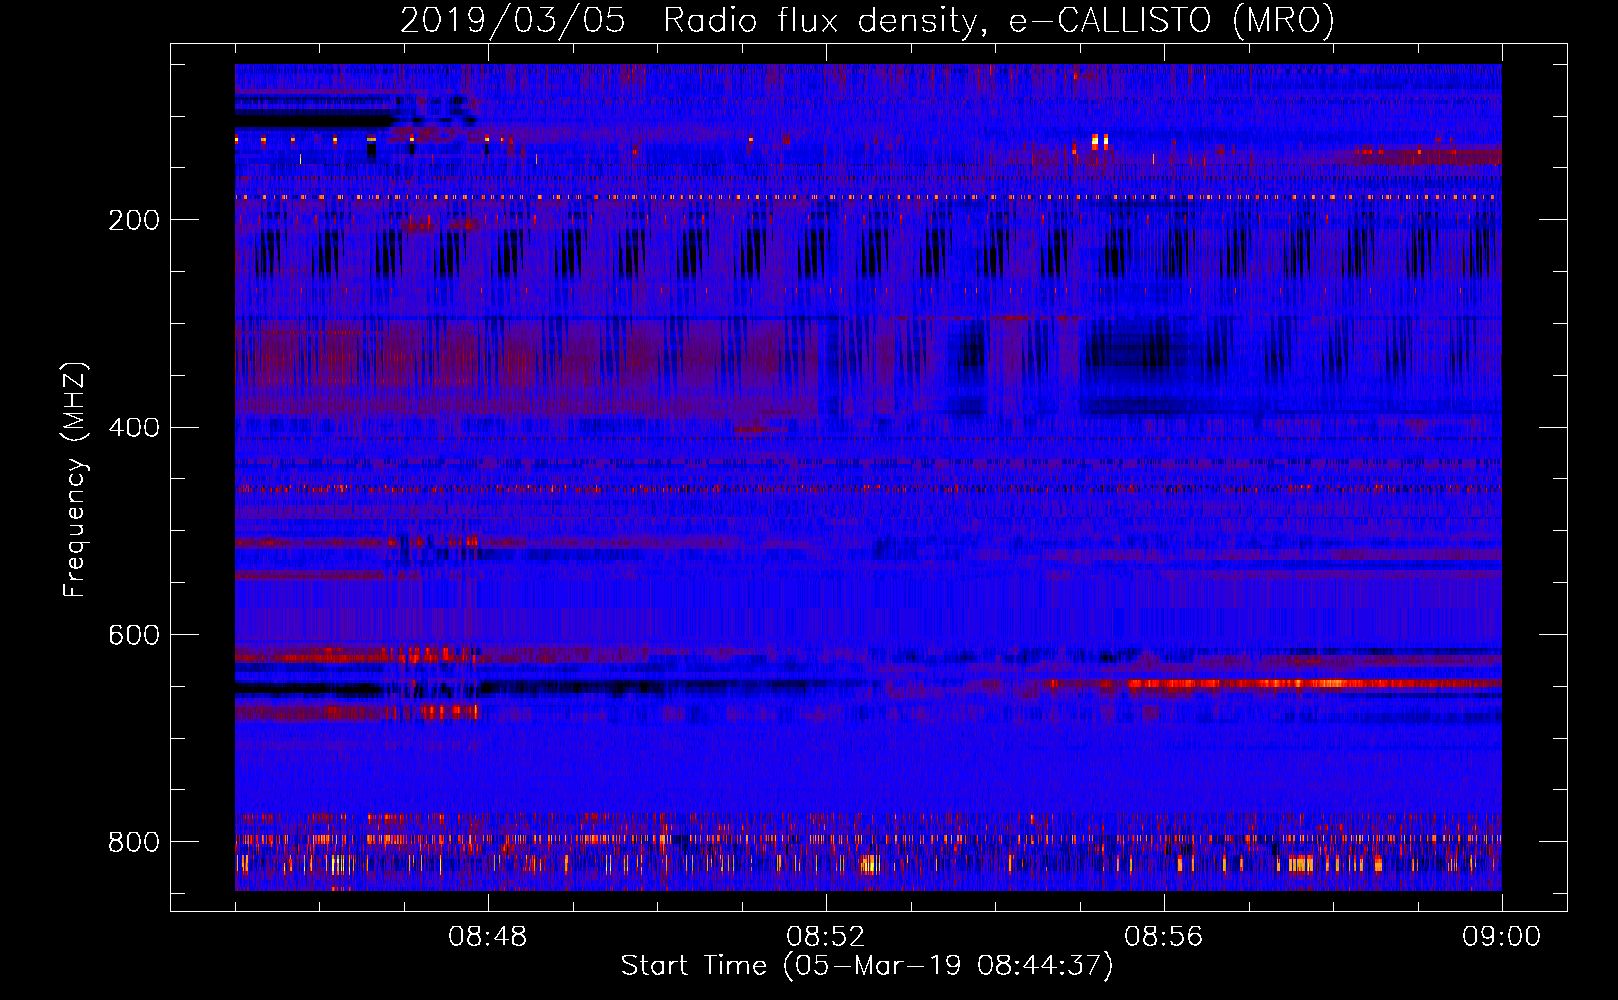The width and height of the screenshot is (1618, 1000).
Task: Click the 08:48 time tick label
Action: (487, 937)
